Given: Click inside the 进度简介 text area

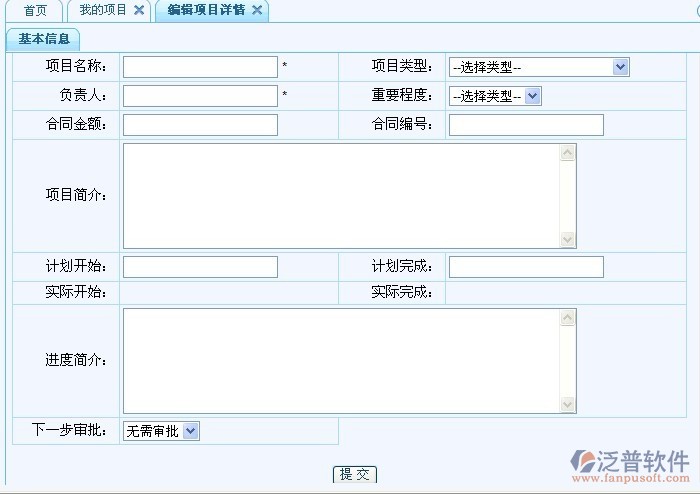Looking at the screenshot, I should [x=340, y=361].
